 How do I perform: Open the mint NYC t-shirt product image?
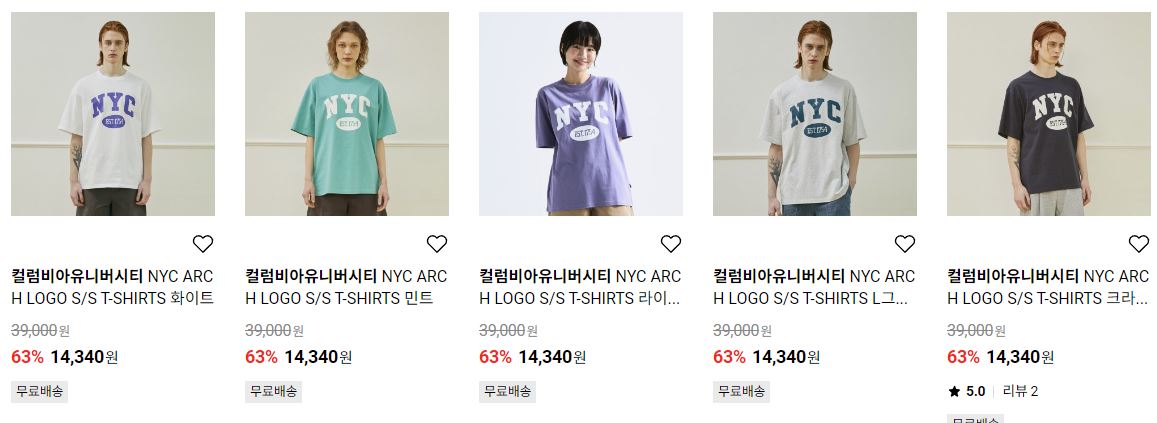point(347,114)
